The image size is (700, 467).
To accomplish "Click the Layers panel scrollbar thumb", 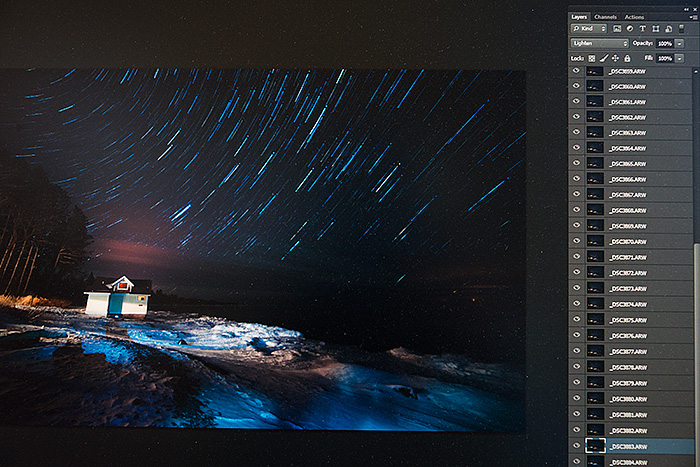I will click(696, 353).
